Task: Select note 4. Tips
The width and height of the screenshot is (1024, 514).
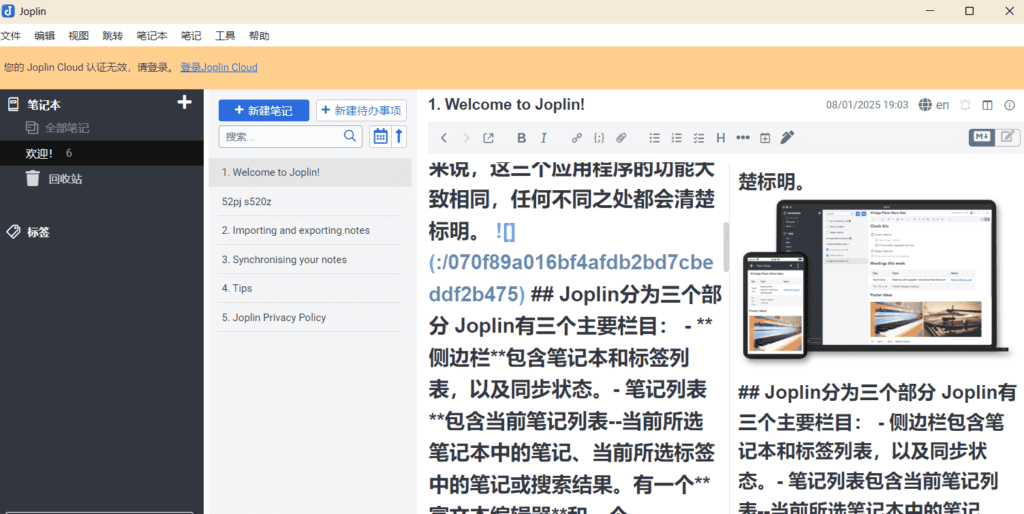Action: coord(310,288)
